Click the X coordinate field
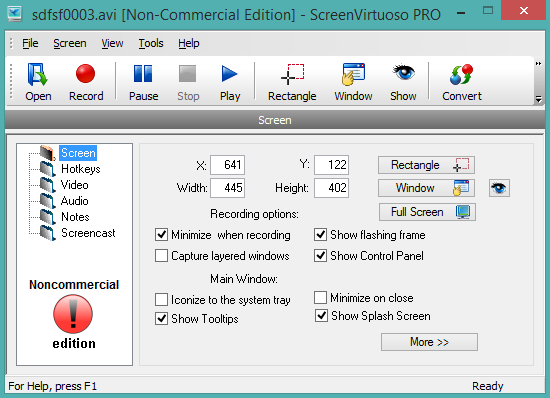The height and width of the screenshot is (398, 550). pos(227,165)
